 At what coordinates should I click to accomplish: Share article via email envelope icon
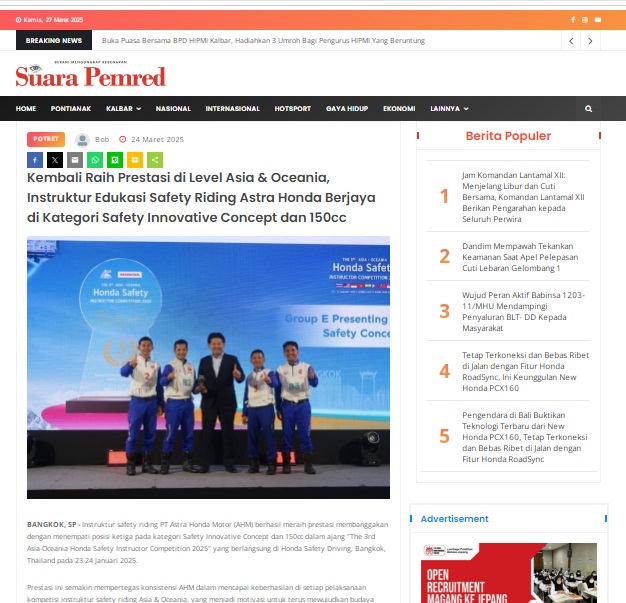[75, 160]
